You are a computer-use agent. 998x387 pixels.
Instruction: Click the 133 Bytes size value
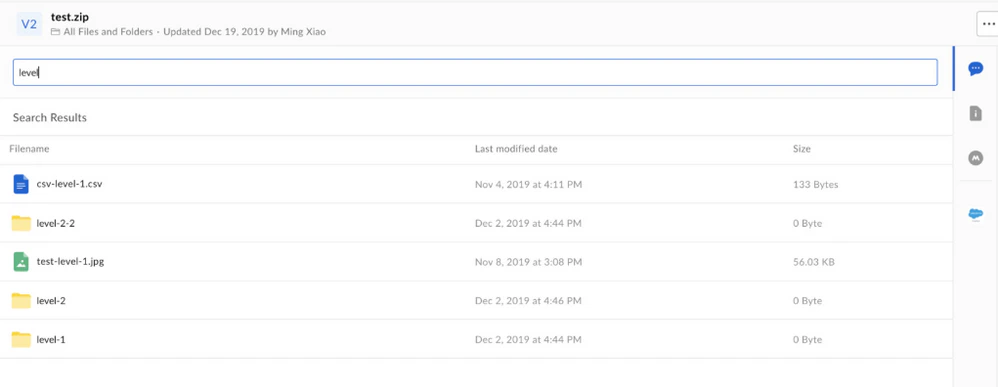coord(815,185)
